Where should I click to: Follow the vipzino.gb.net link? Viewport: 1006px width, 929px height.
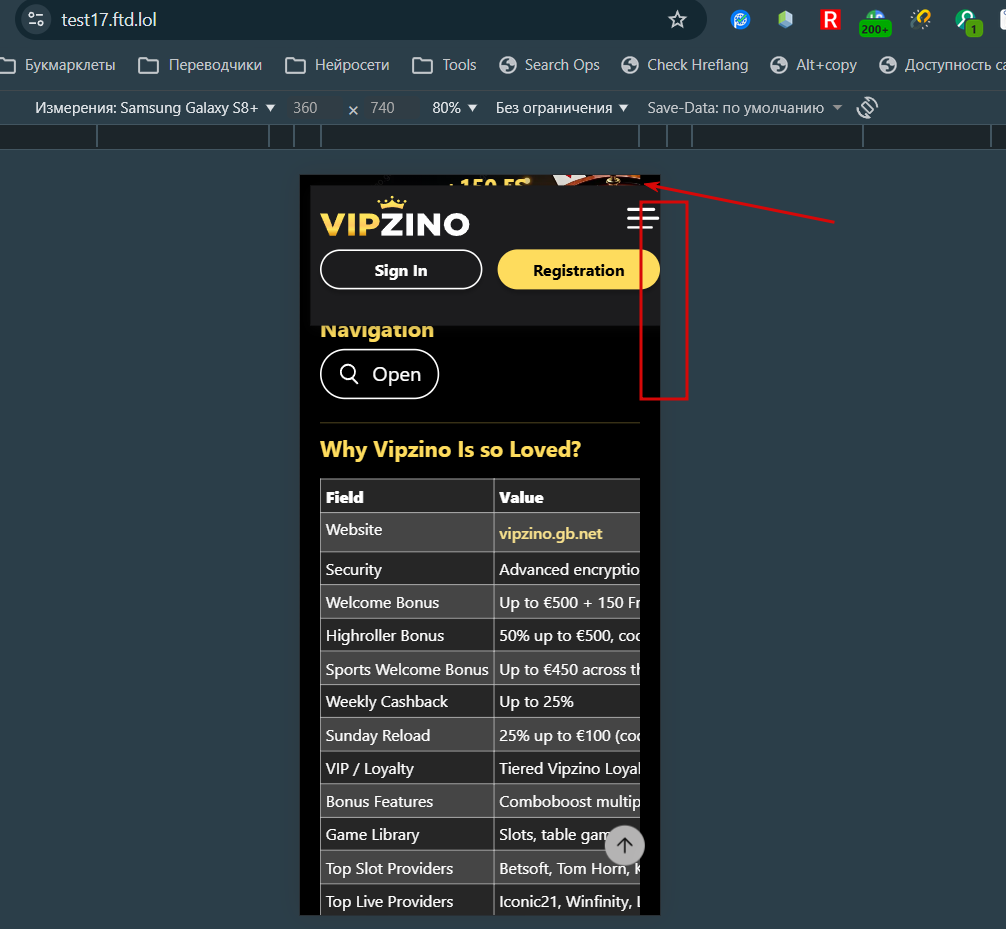pyautogui.click(x=550, y=534)
